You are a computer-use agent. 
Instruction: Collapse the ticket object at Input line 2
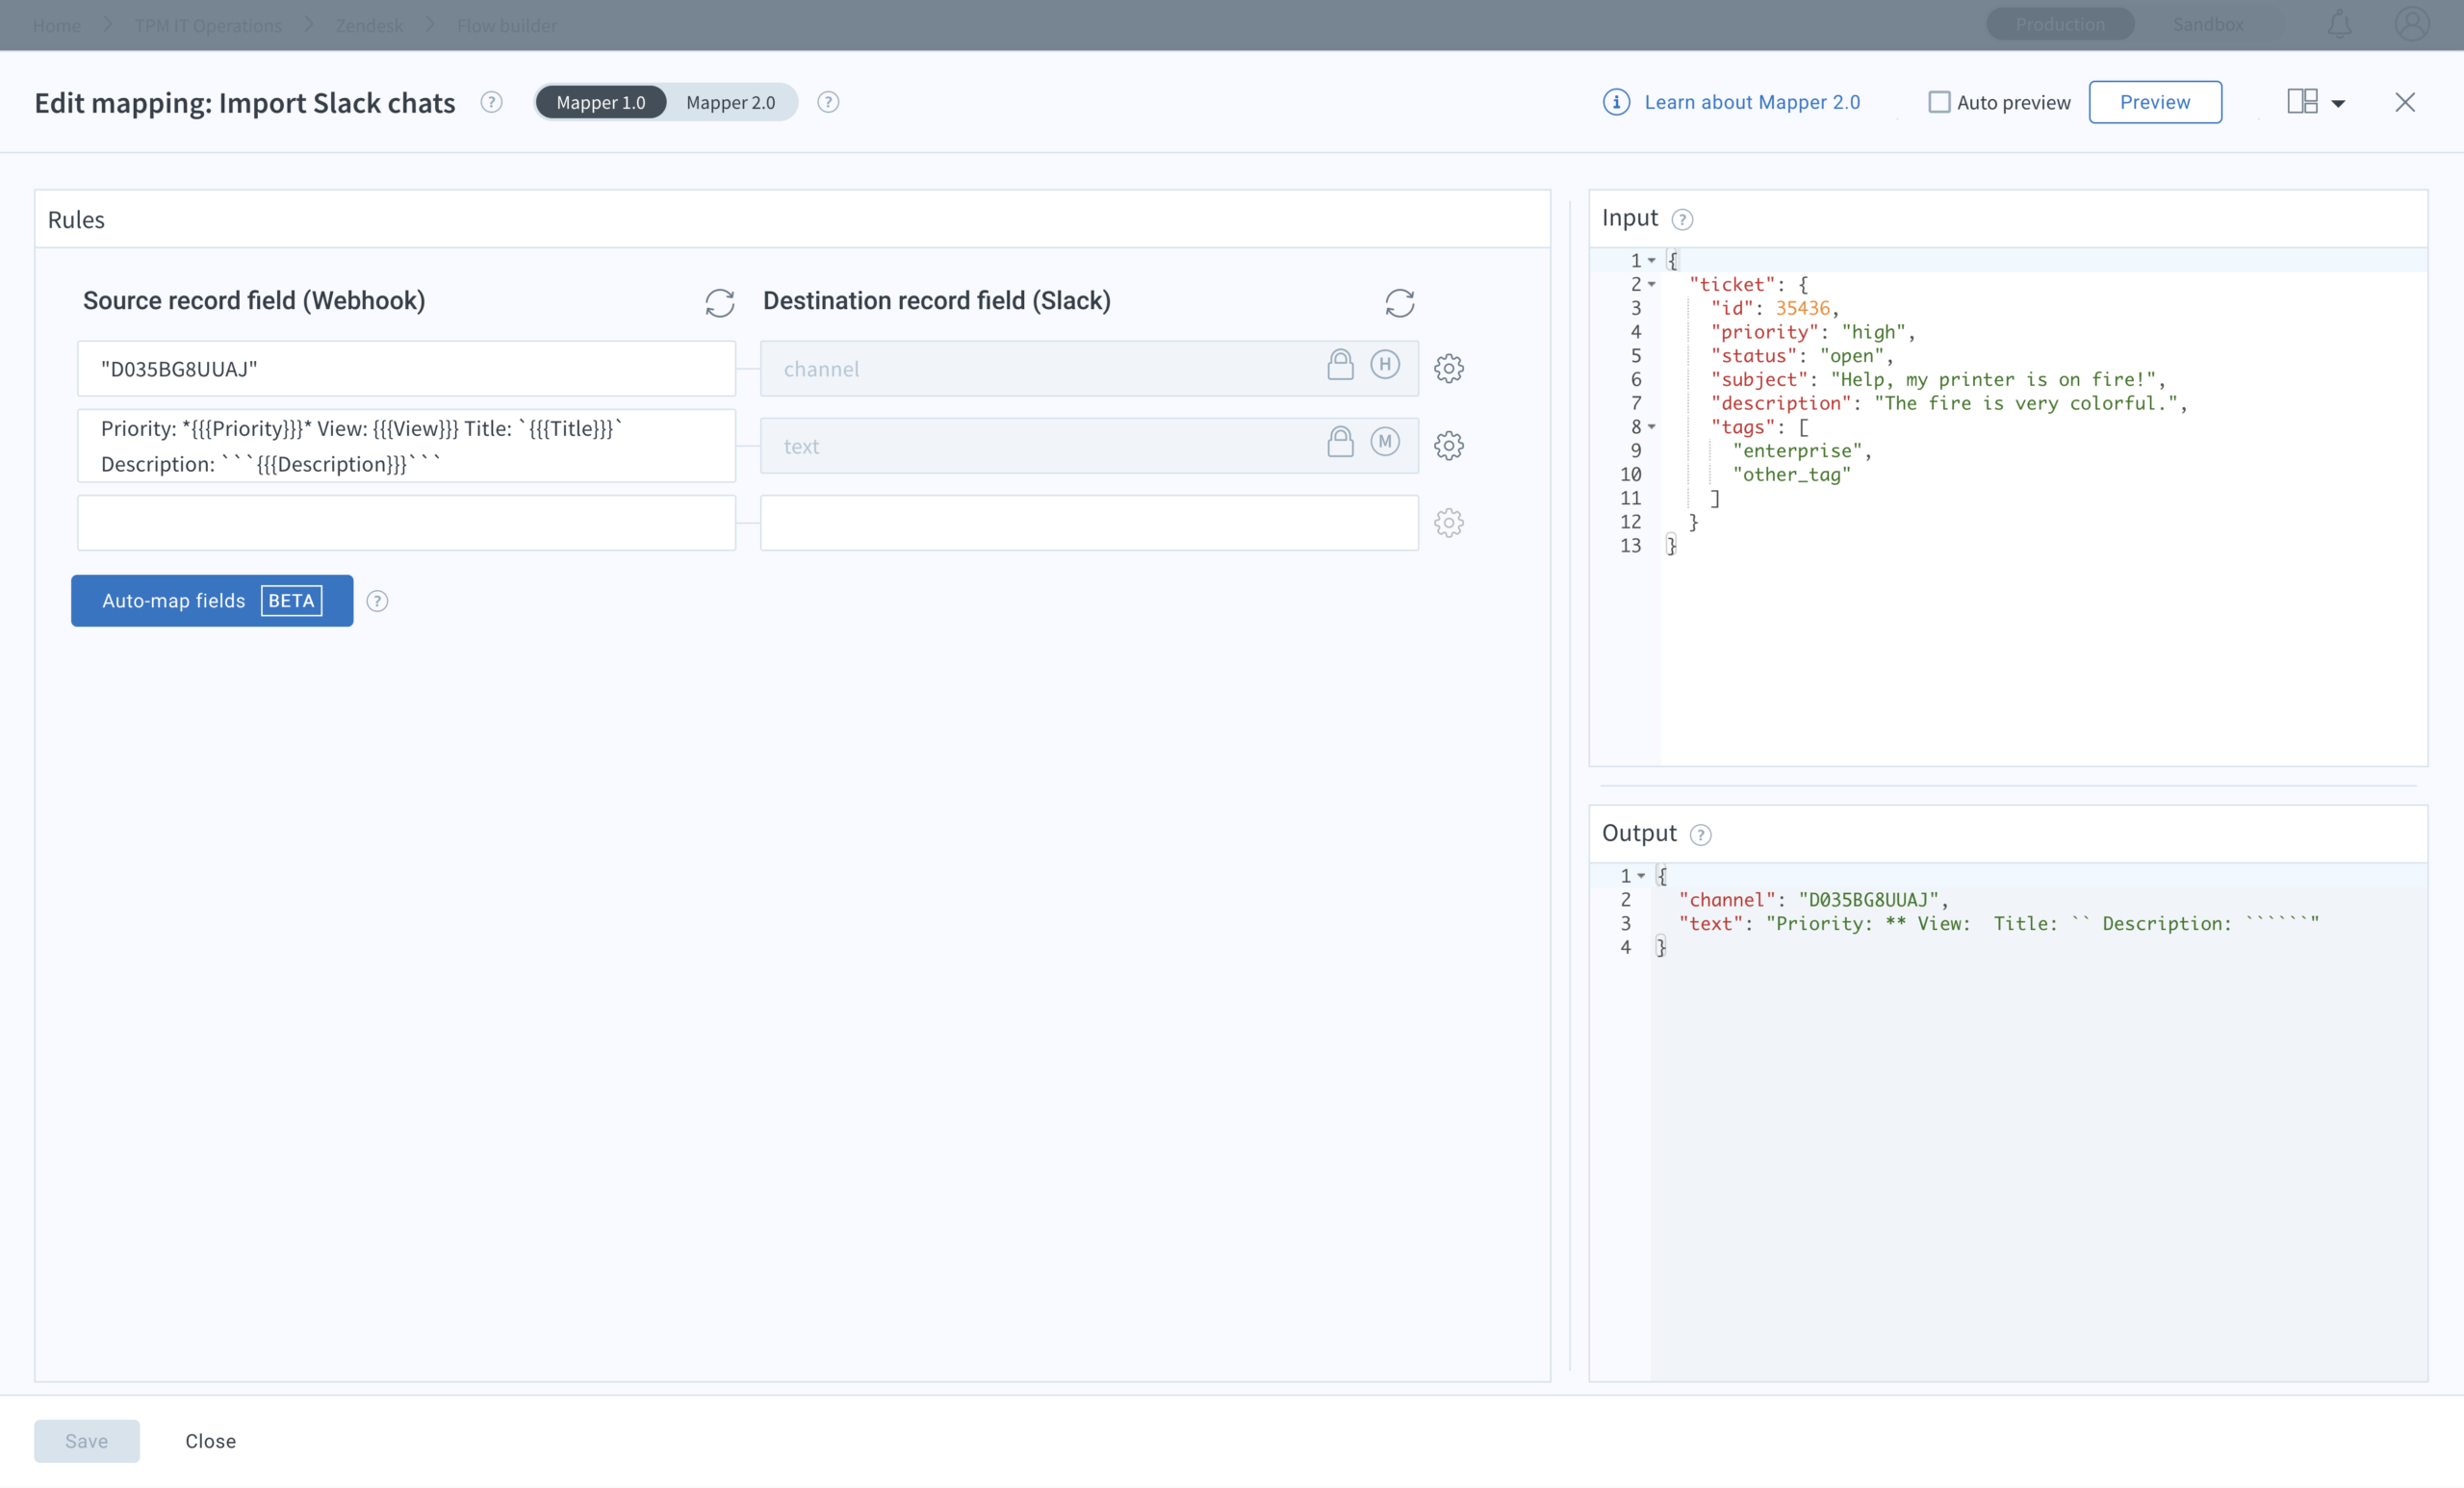point(1652,285)
